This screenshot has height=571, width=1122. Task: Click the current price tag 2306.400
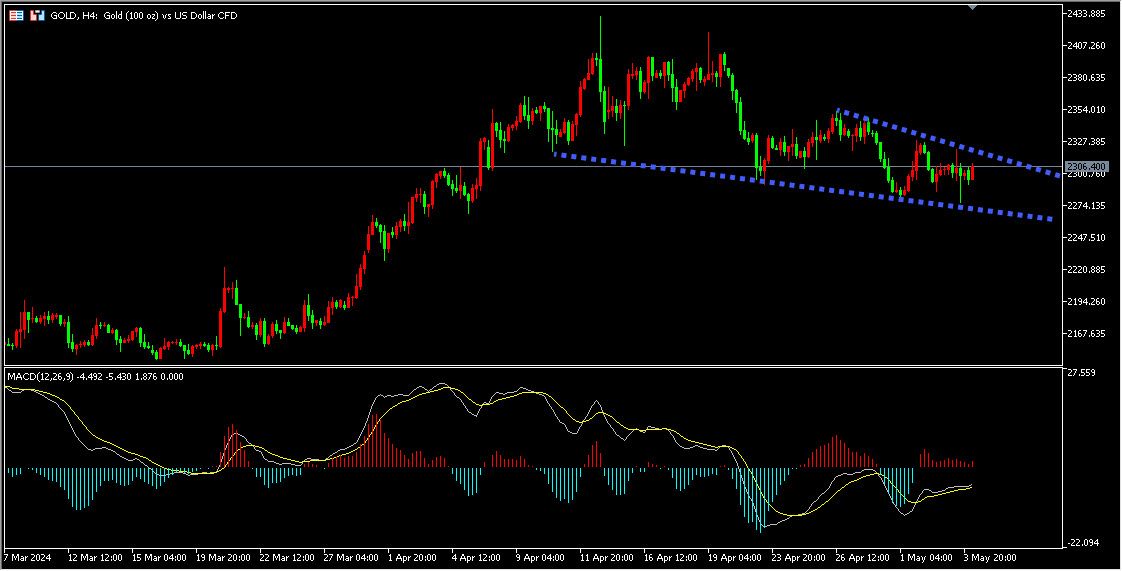[x=1086, y=166]
